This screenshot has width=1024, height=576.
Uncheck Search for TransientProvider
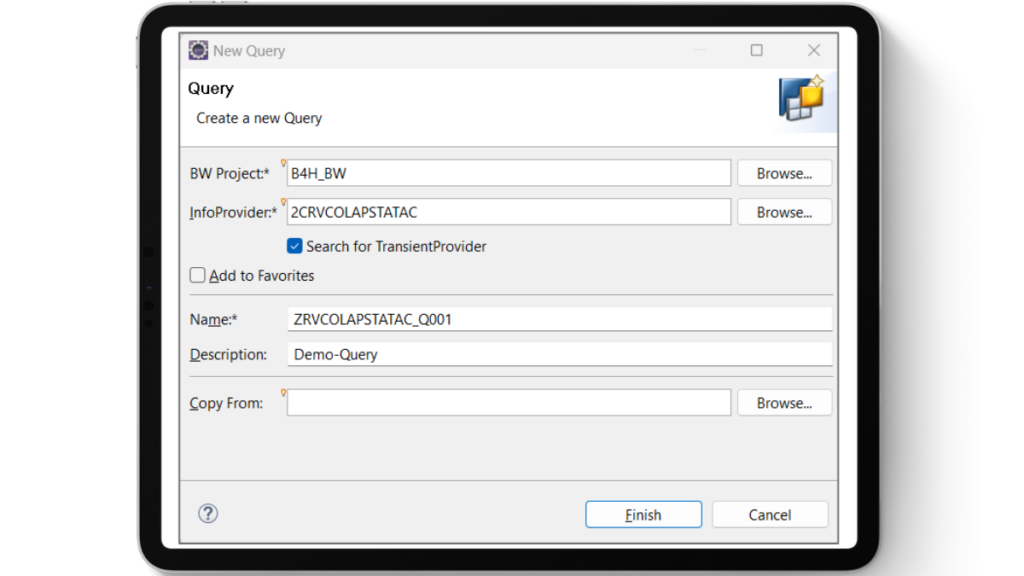[295, 246]
